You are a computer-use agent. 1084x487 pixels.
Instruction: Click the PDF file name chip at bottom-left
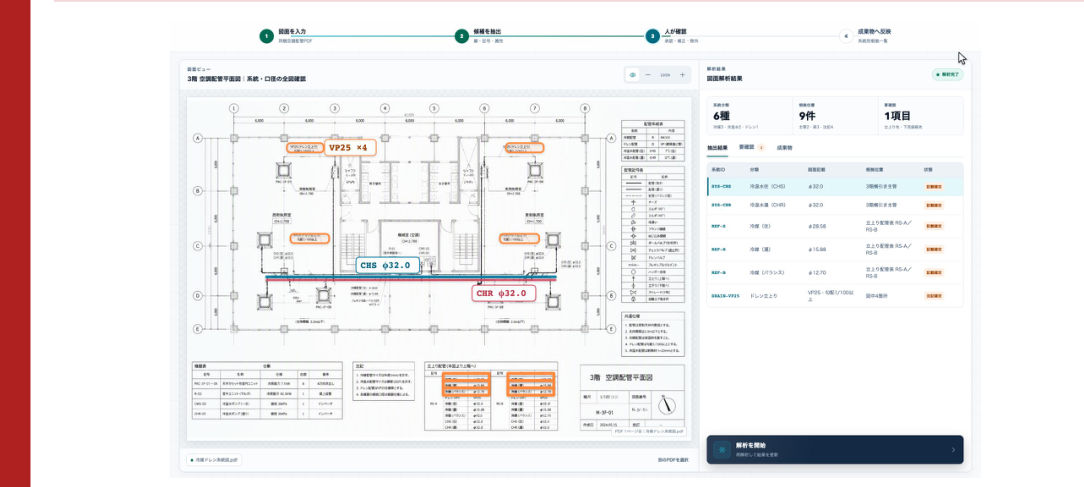(214, 460)
